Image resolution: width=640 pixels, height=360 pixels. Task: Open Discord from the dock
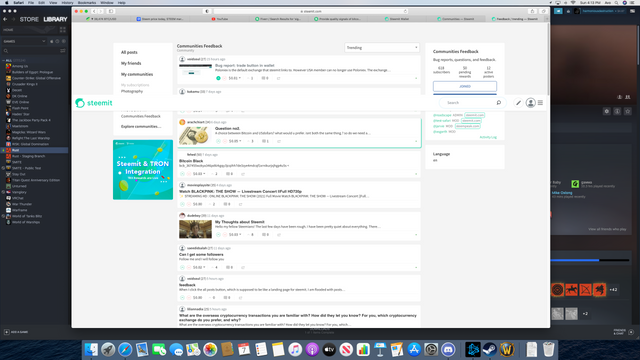448,349
